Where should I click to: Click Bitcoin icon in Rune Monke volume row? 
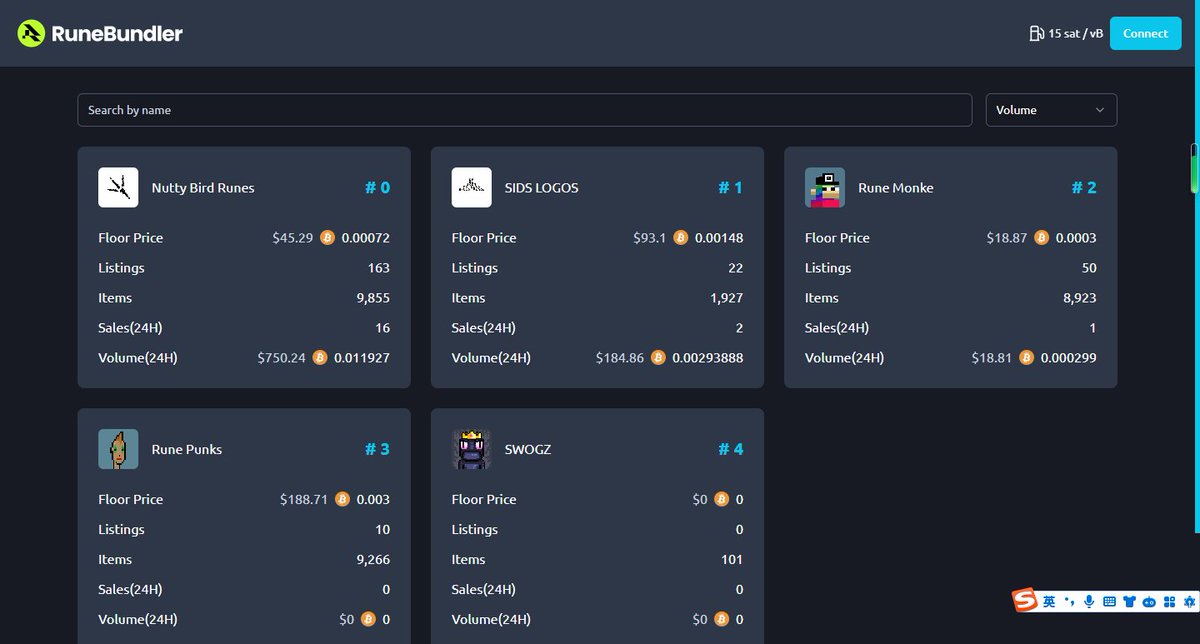click(1026, 357)
